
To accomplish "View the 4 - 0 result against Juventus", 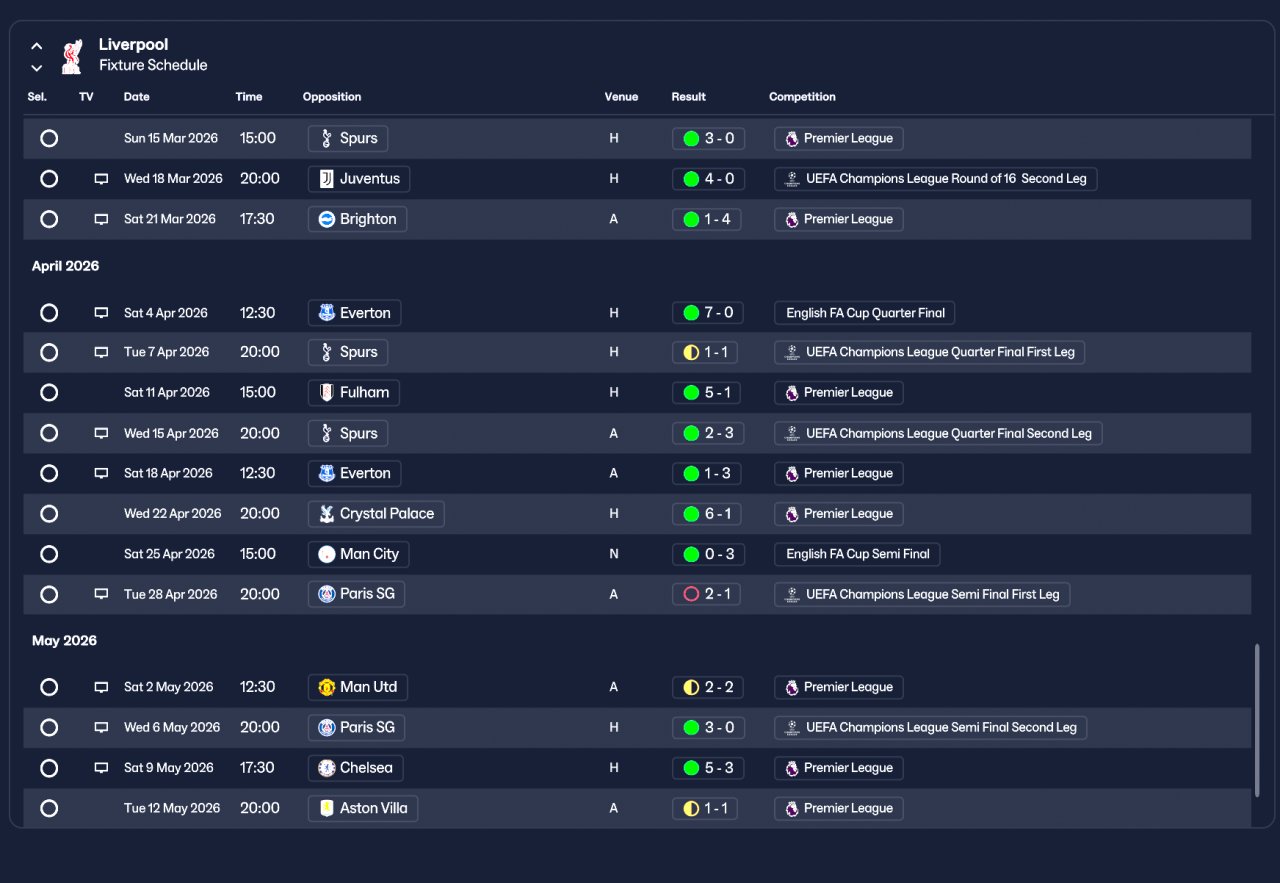I will [x=708, y=179].
